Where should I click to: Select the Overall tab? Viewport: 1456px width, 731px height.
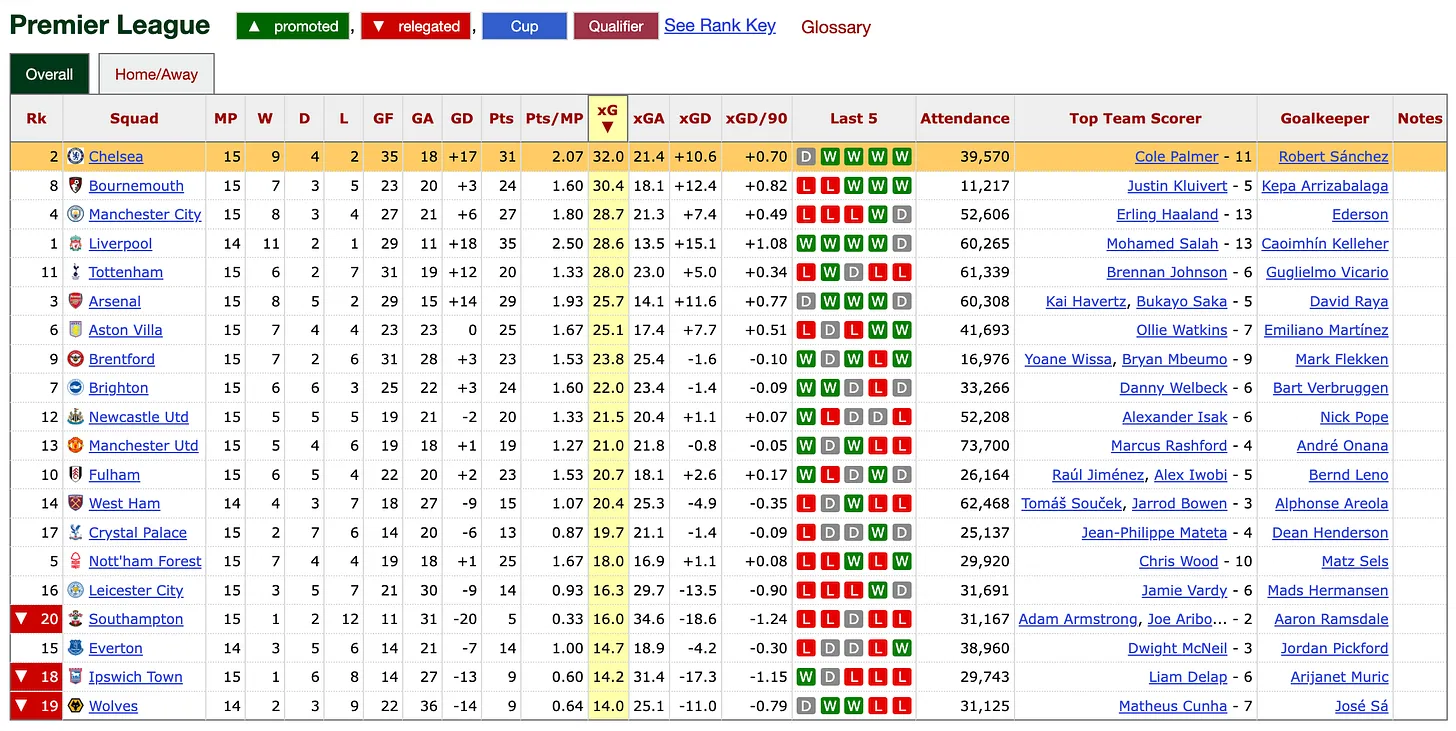point(49,74)
